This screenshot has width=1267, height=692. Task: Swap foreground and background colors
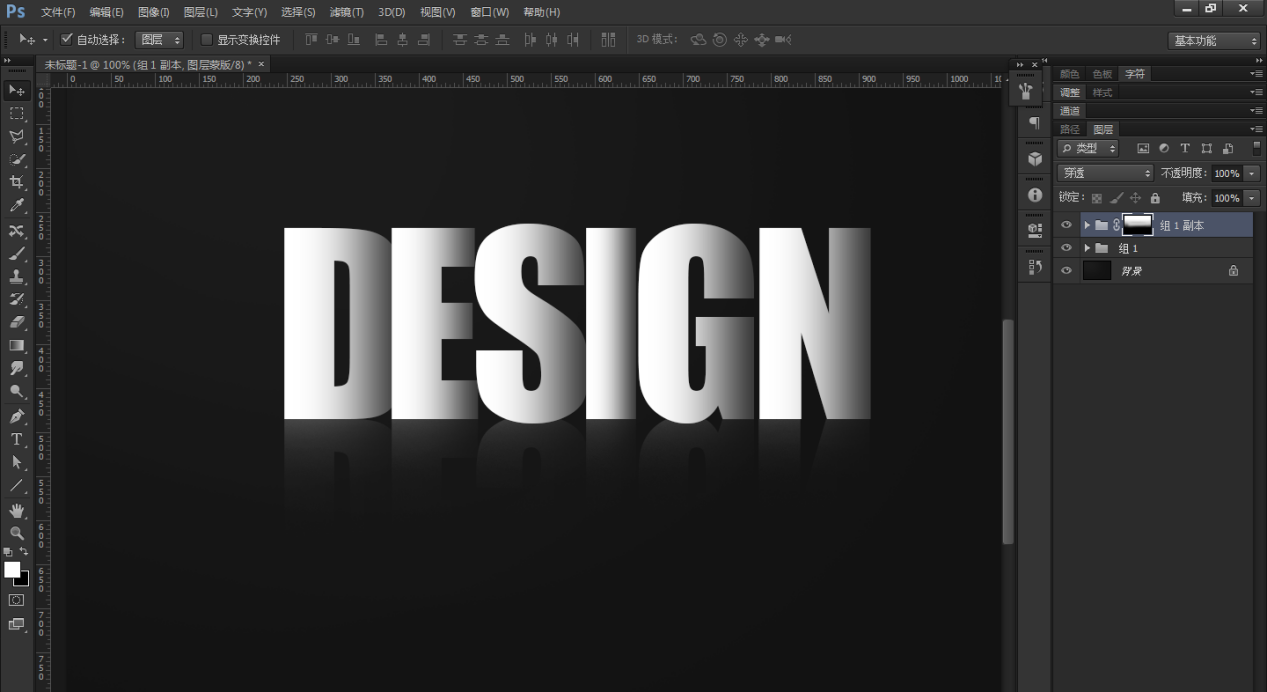click(24, 551)
